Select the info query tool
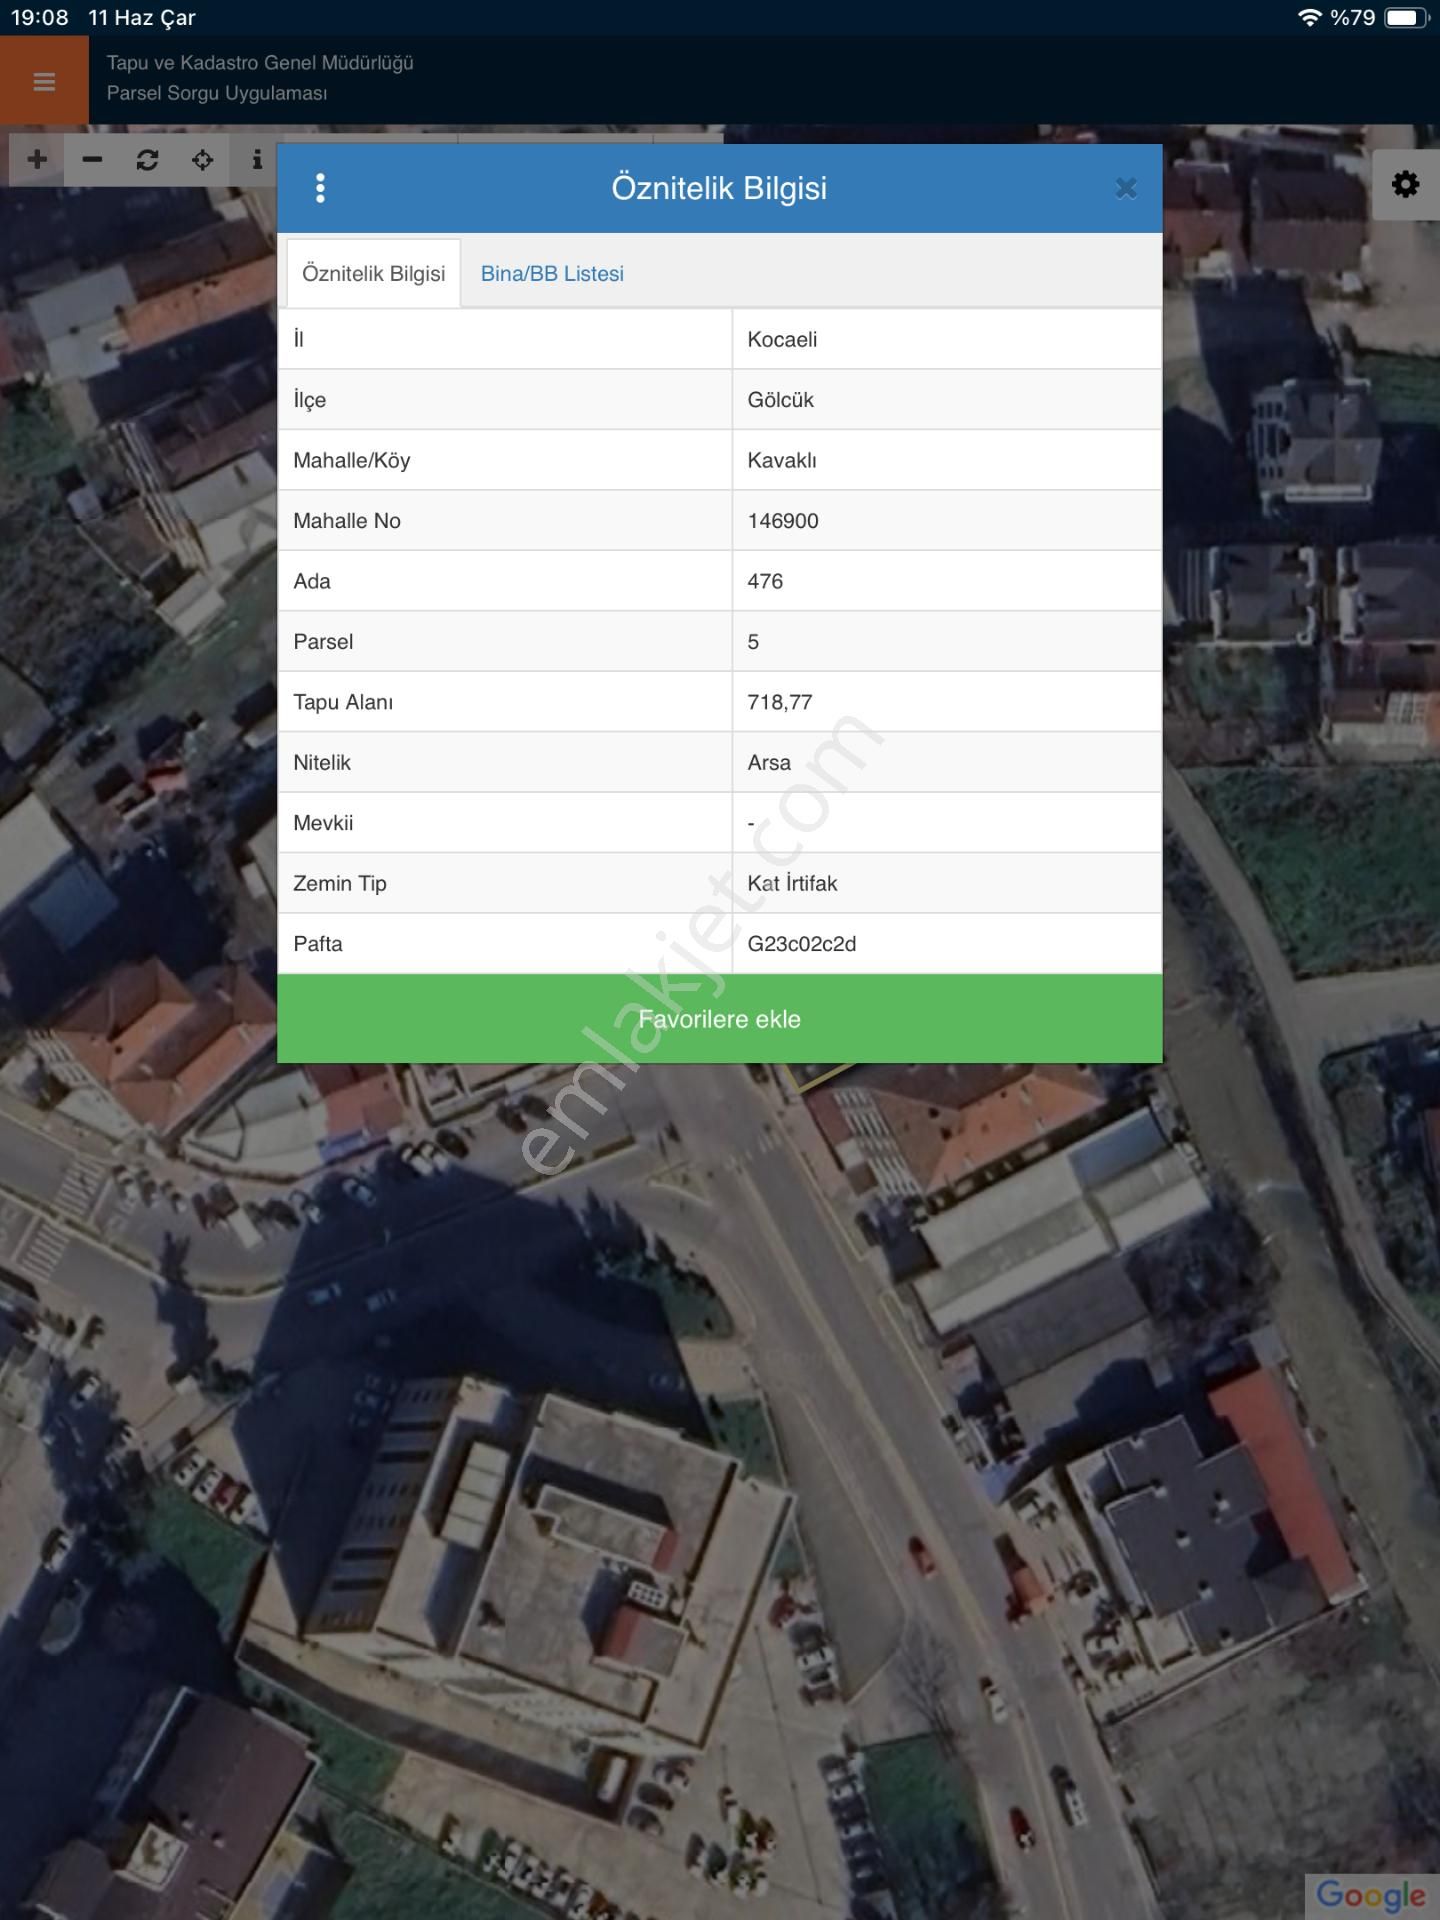This screenshot has width=1440, height=1920. click(257, 159)
